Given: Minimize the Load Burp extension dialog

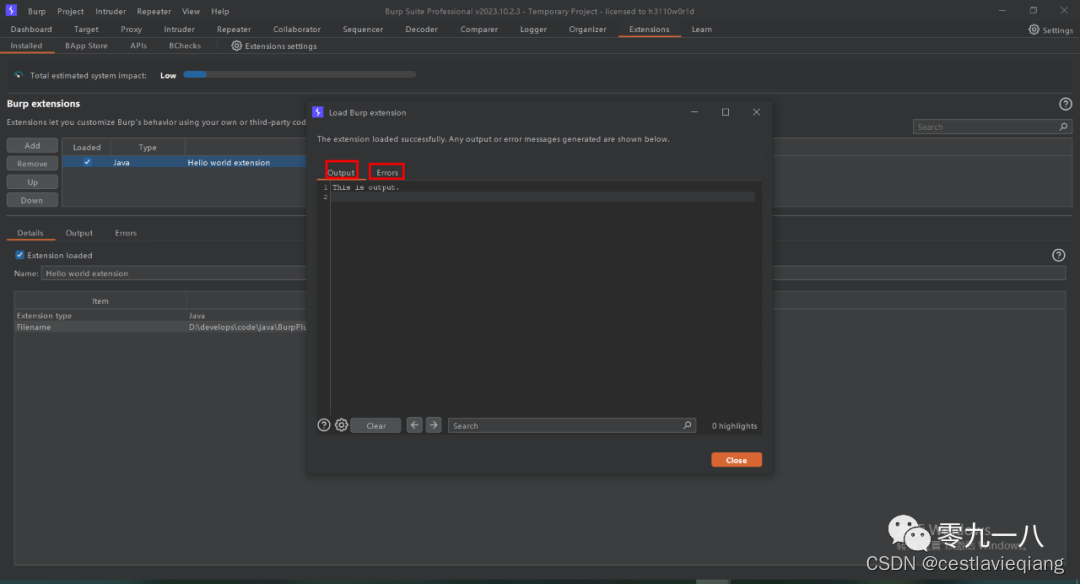Looking at the screenshot, I should tap(694, 112).
